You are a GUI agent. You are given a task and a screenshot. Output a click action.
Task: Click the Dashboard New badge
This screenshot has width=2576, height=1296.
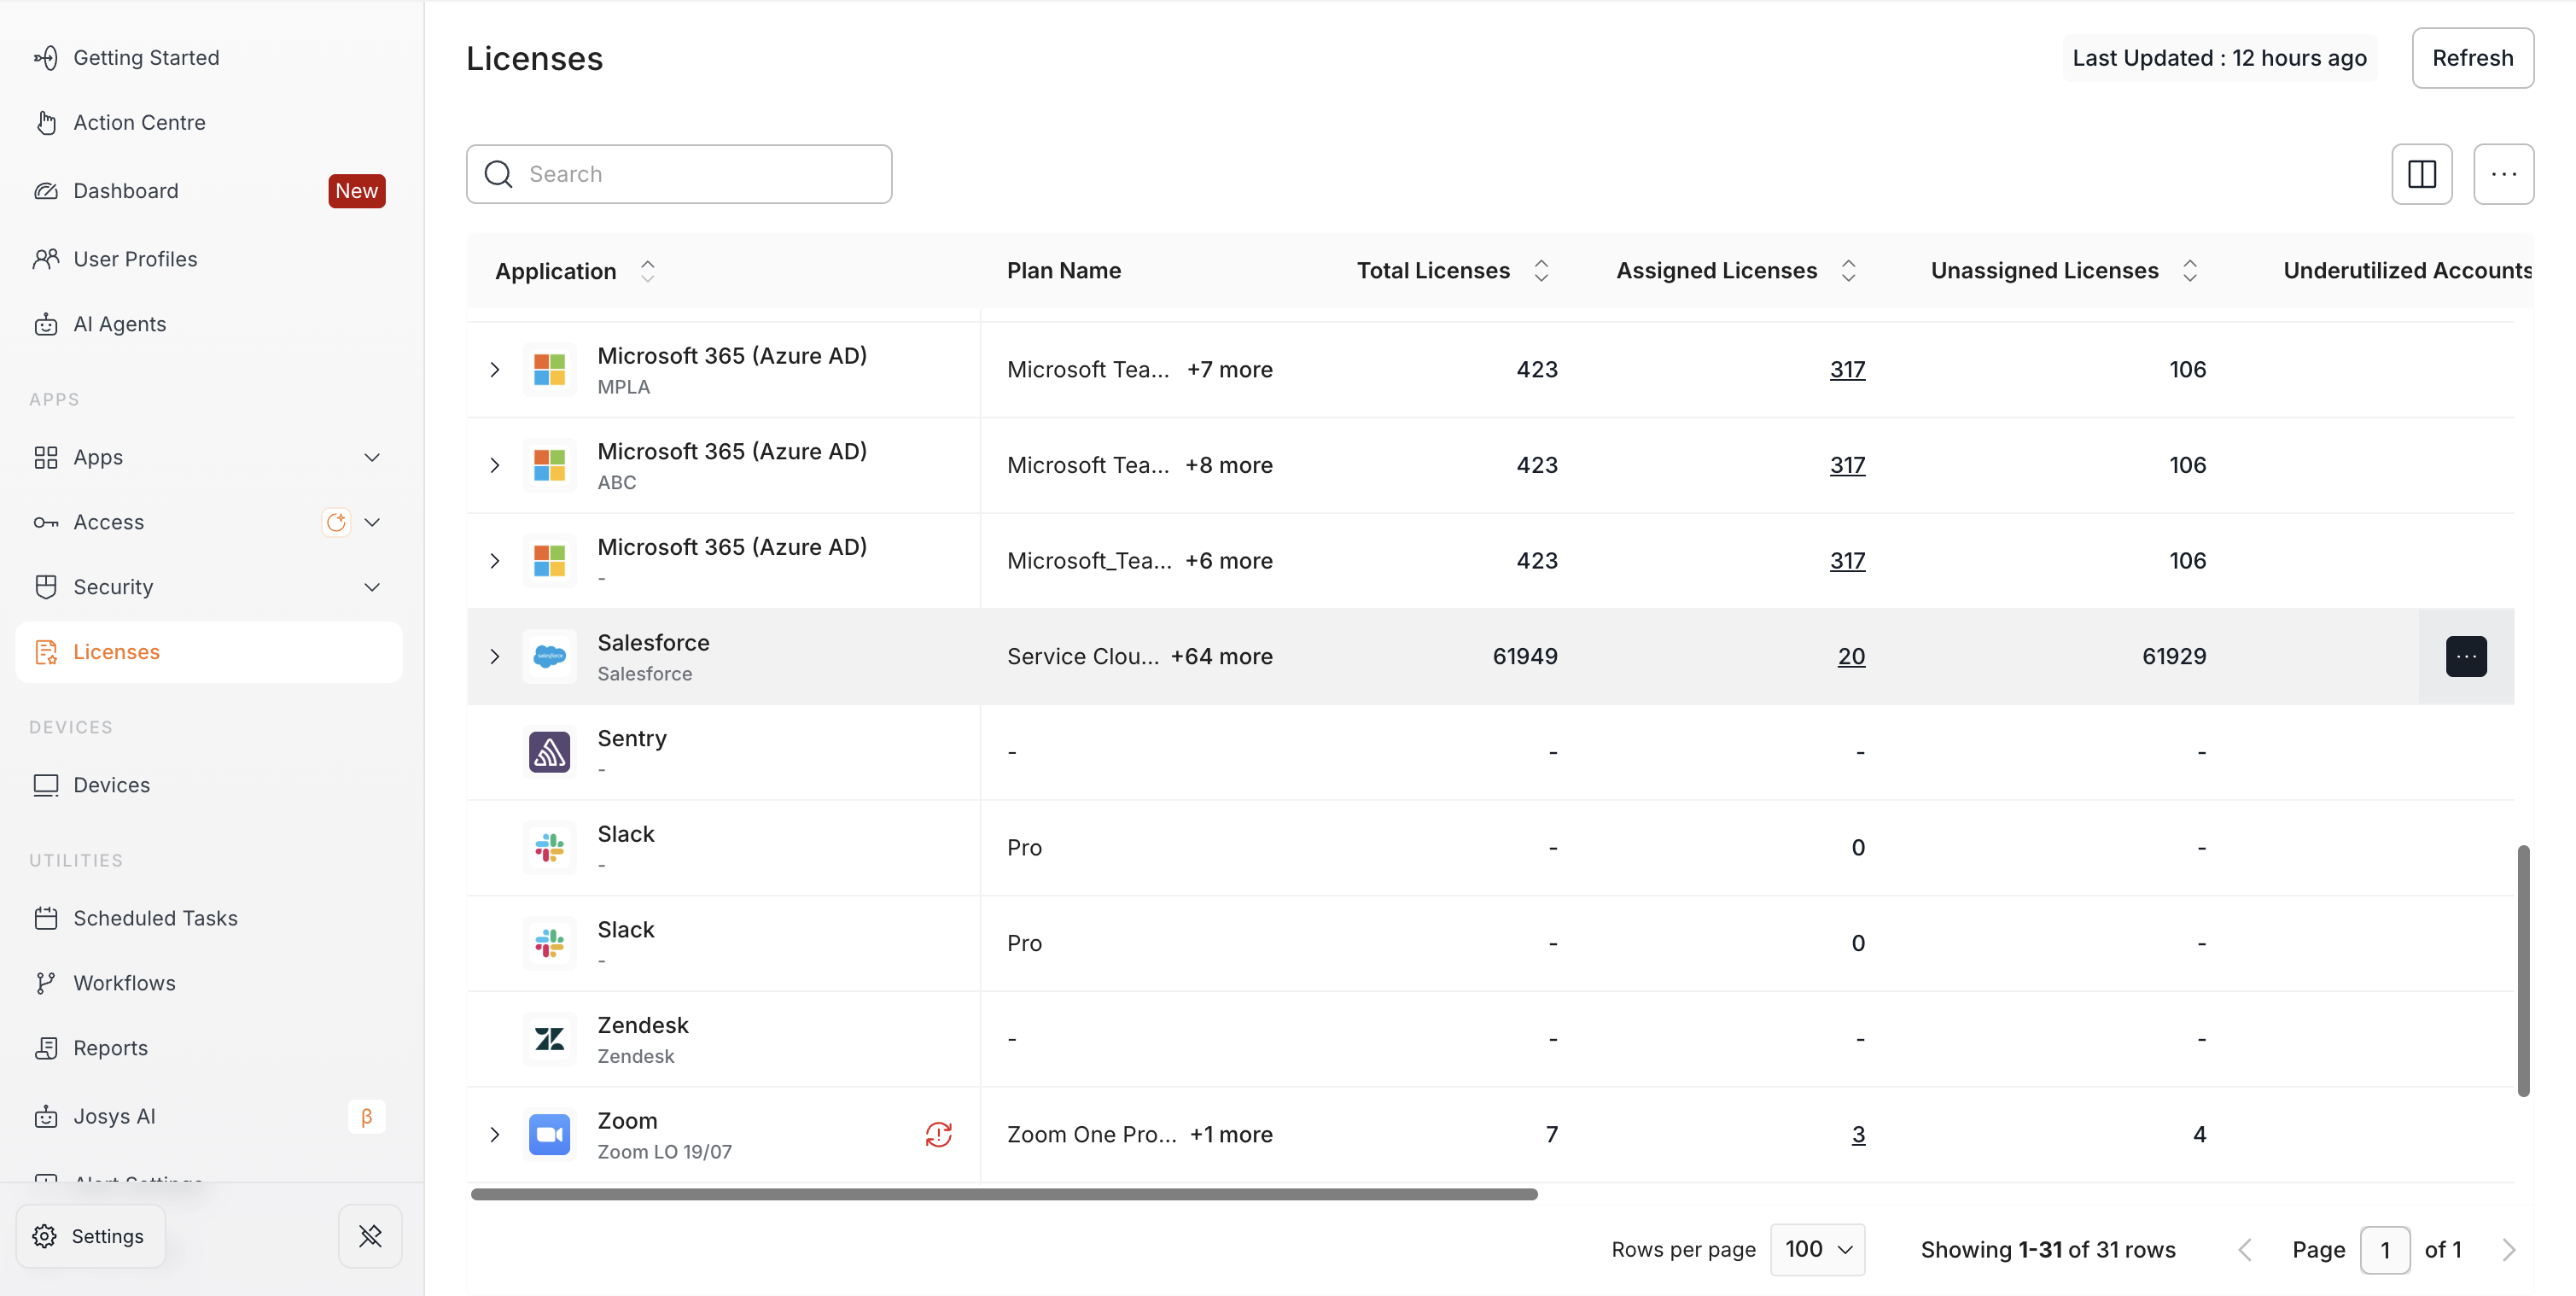pos(356,191)
